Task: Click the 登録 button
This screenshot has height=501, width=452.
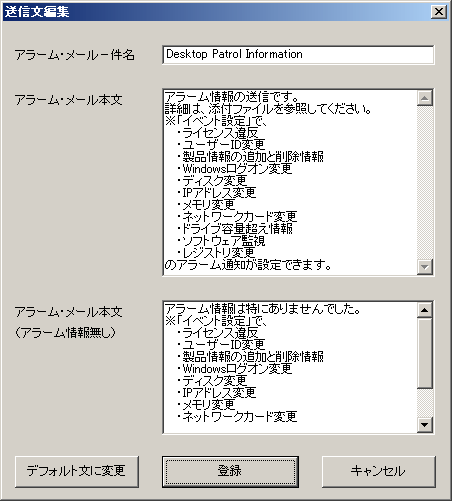Action: click(230, 471)
